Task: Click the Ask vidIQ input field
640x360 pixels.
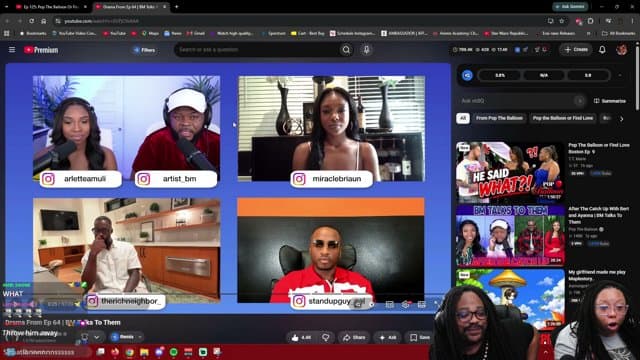Action: pyautogui.click(x=521, y=100)
